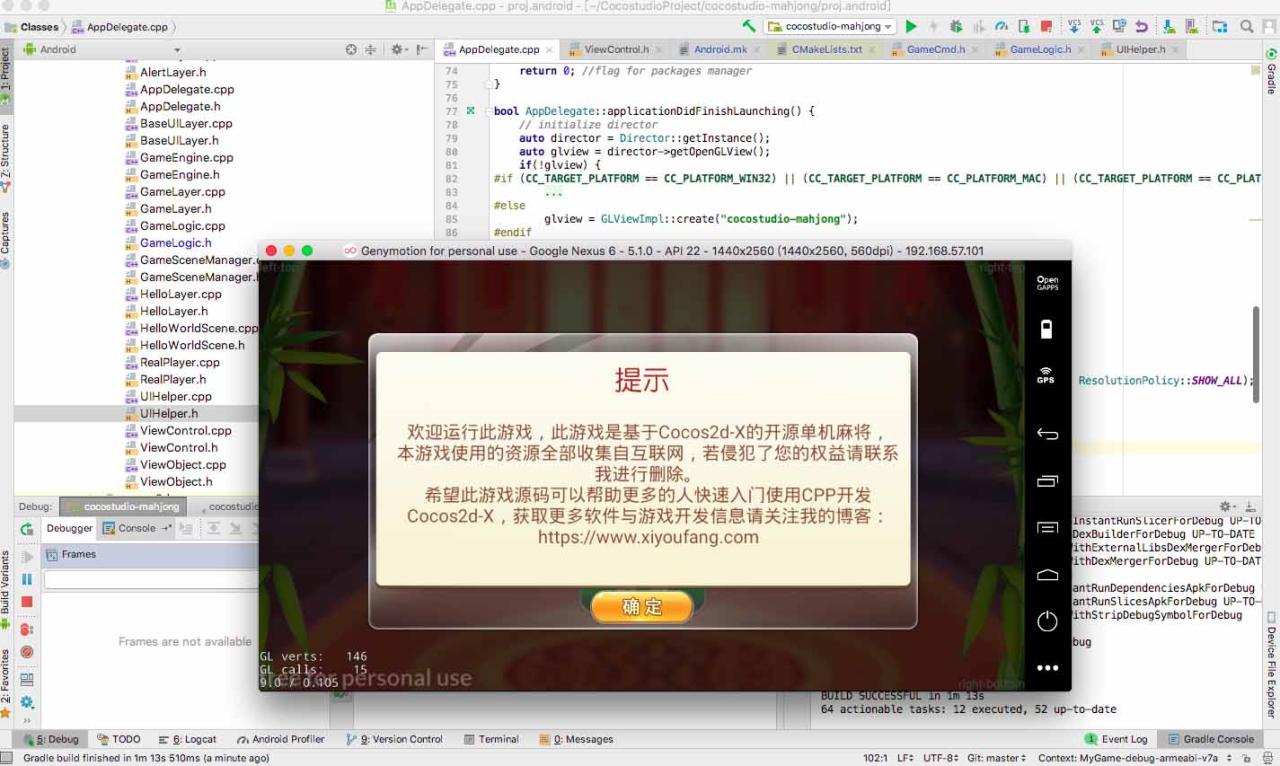Image resolution: width=1280 pixels, height=766 pixels.
Task: Open the Android Profiler gauge icon in toolbar
Action: (1002, 27)
